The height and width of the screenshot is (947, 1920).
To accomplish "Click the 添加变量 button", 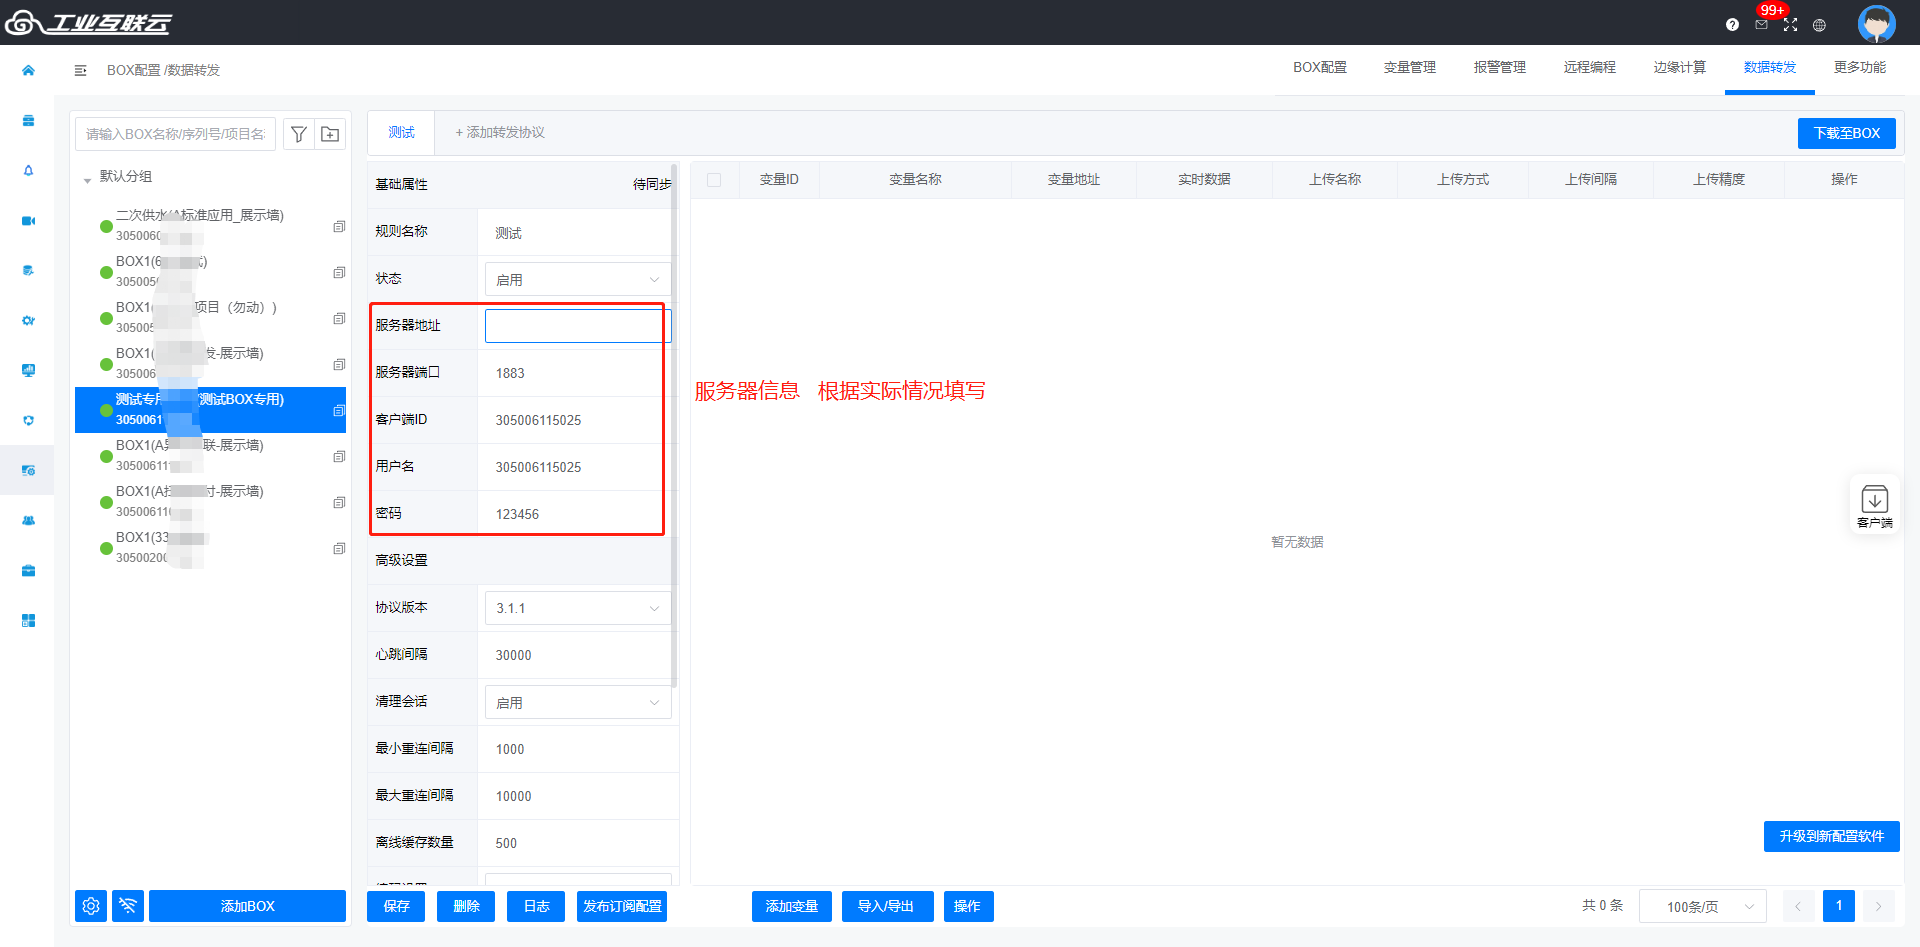I will (x=792, y=906).
